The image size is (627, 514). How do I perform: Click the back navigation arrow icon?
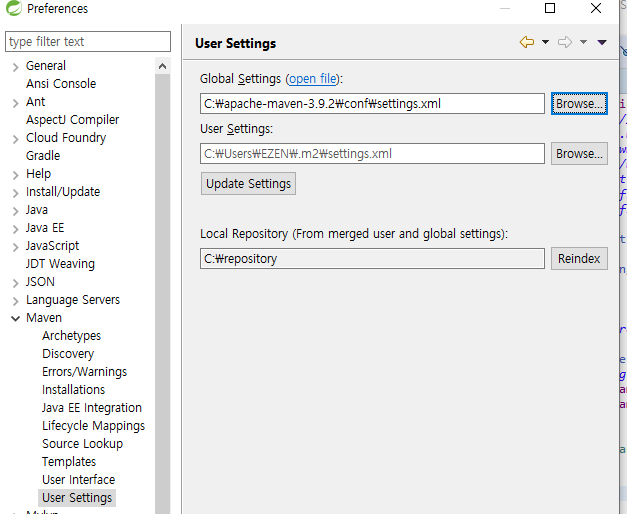click(527, 42)
